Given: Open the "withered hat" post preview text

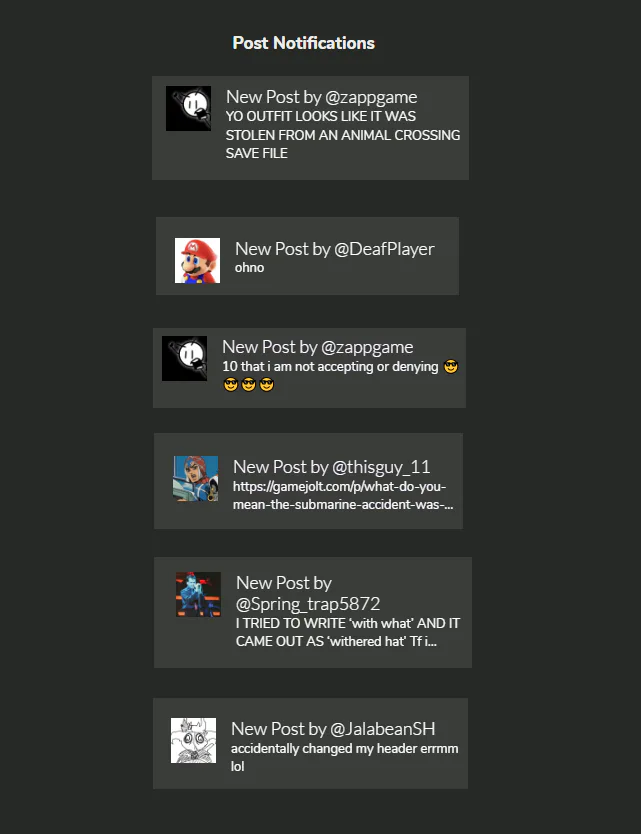Looking at the screenshot, I should tap(348, 632).
